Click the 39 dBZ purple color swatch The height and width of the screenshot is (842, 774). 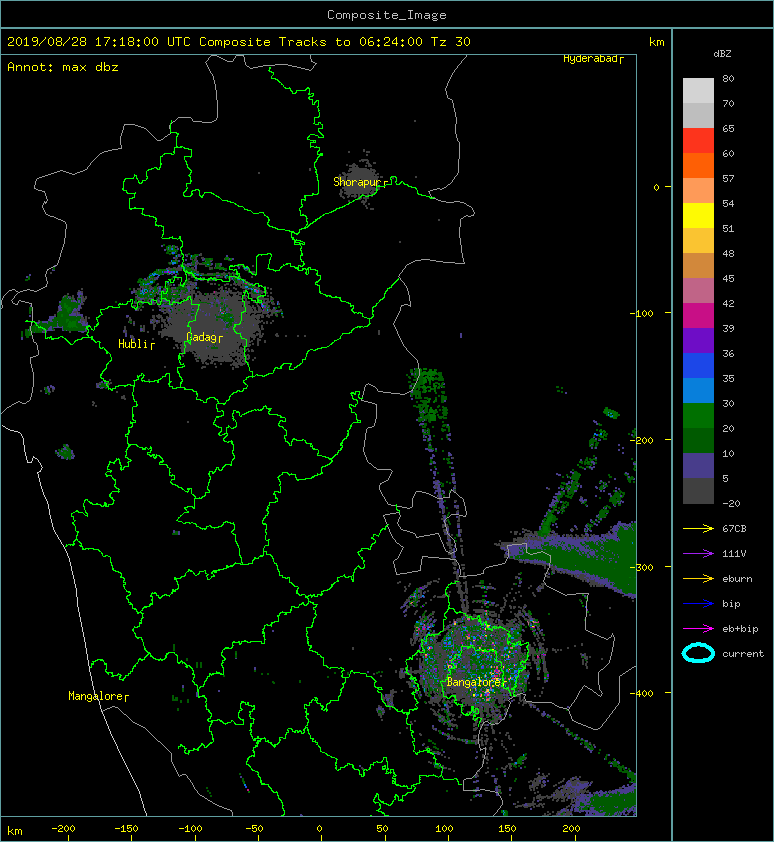click(698, 340)
